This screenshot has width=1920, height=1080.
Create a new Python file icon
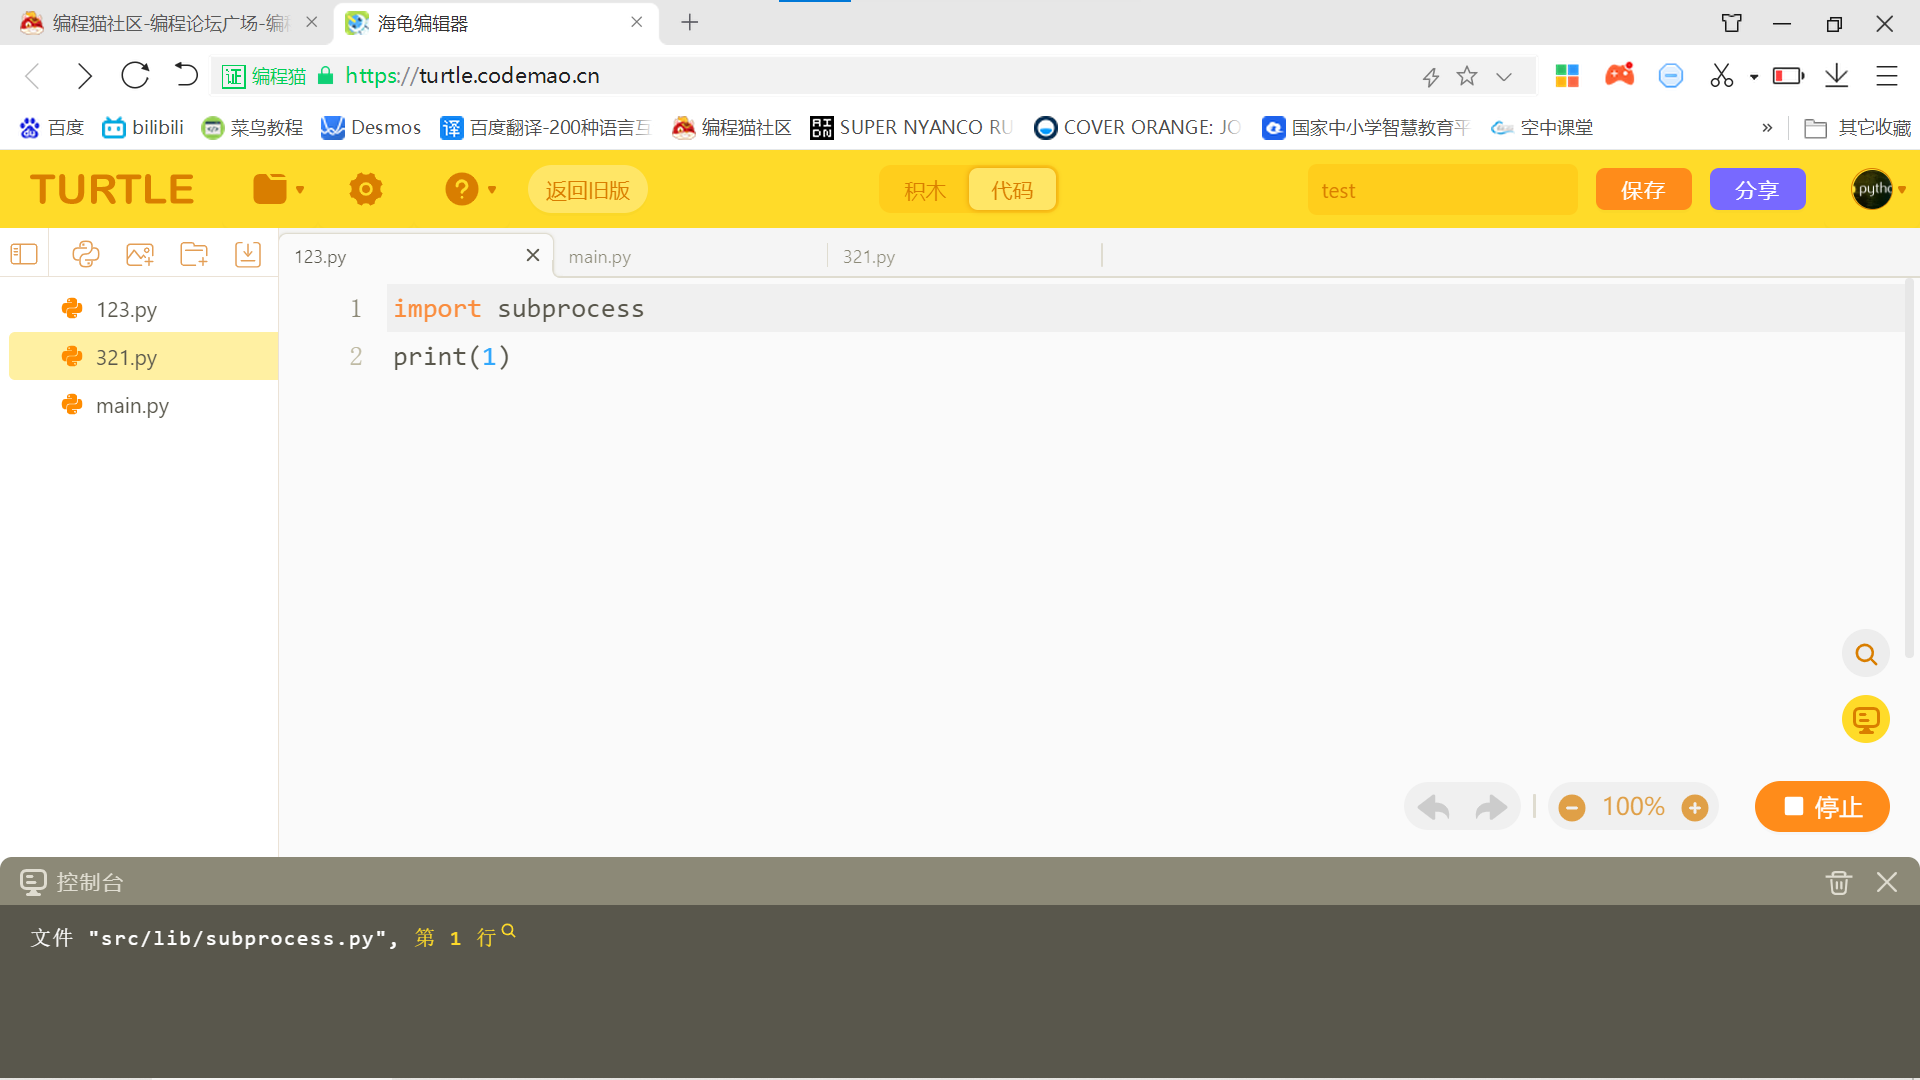(x=86, y=254)
